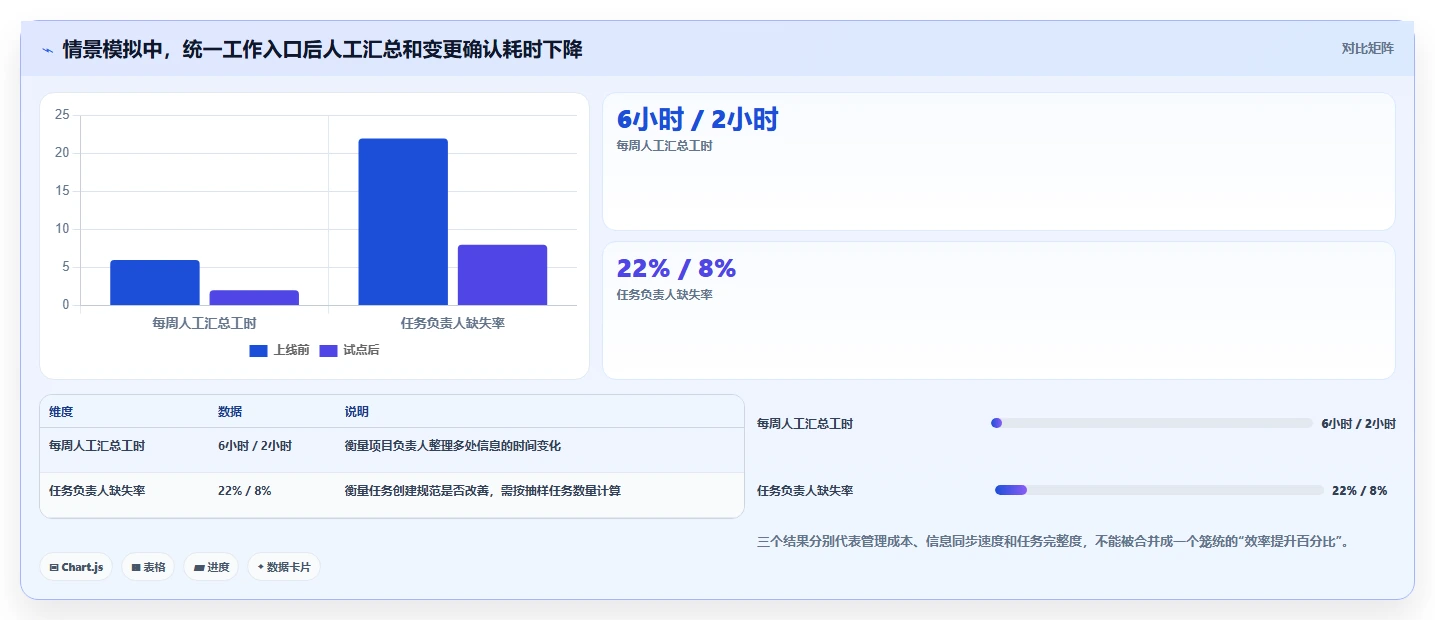Select the 进度 tag chip

211,567
